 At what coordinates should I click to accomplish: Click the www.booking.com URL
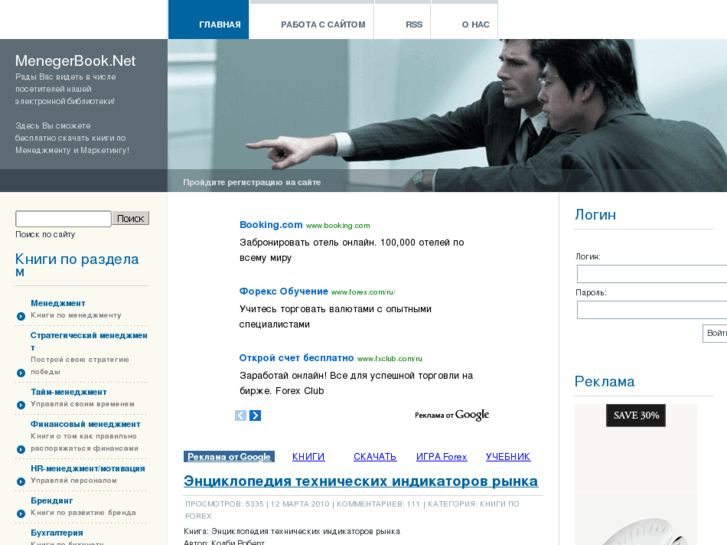[x=338, y=225]
